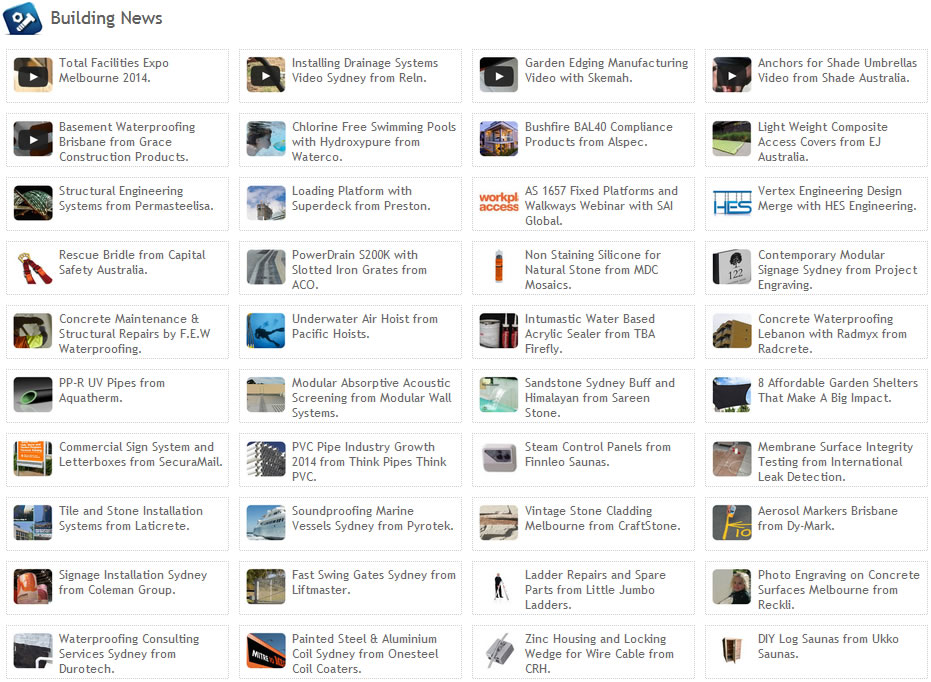Open the Contemporary Modular Signage 122 thumbnail

click(x=732, y=267)
